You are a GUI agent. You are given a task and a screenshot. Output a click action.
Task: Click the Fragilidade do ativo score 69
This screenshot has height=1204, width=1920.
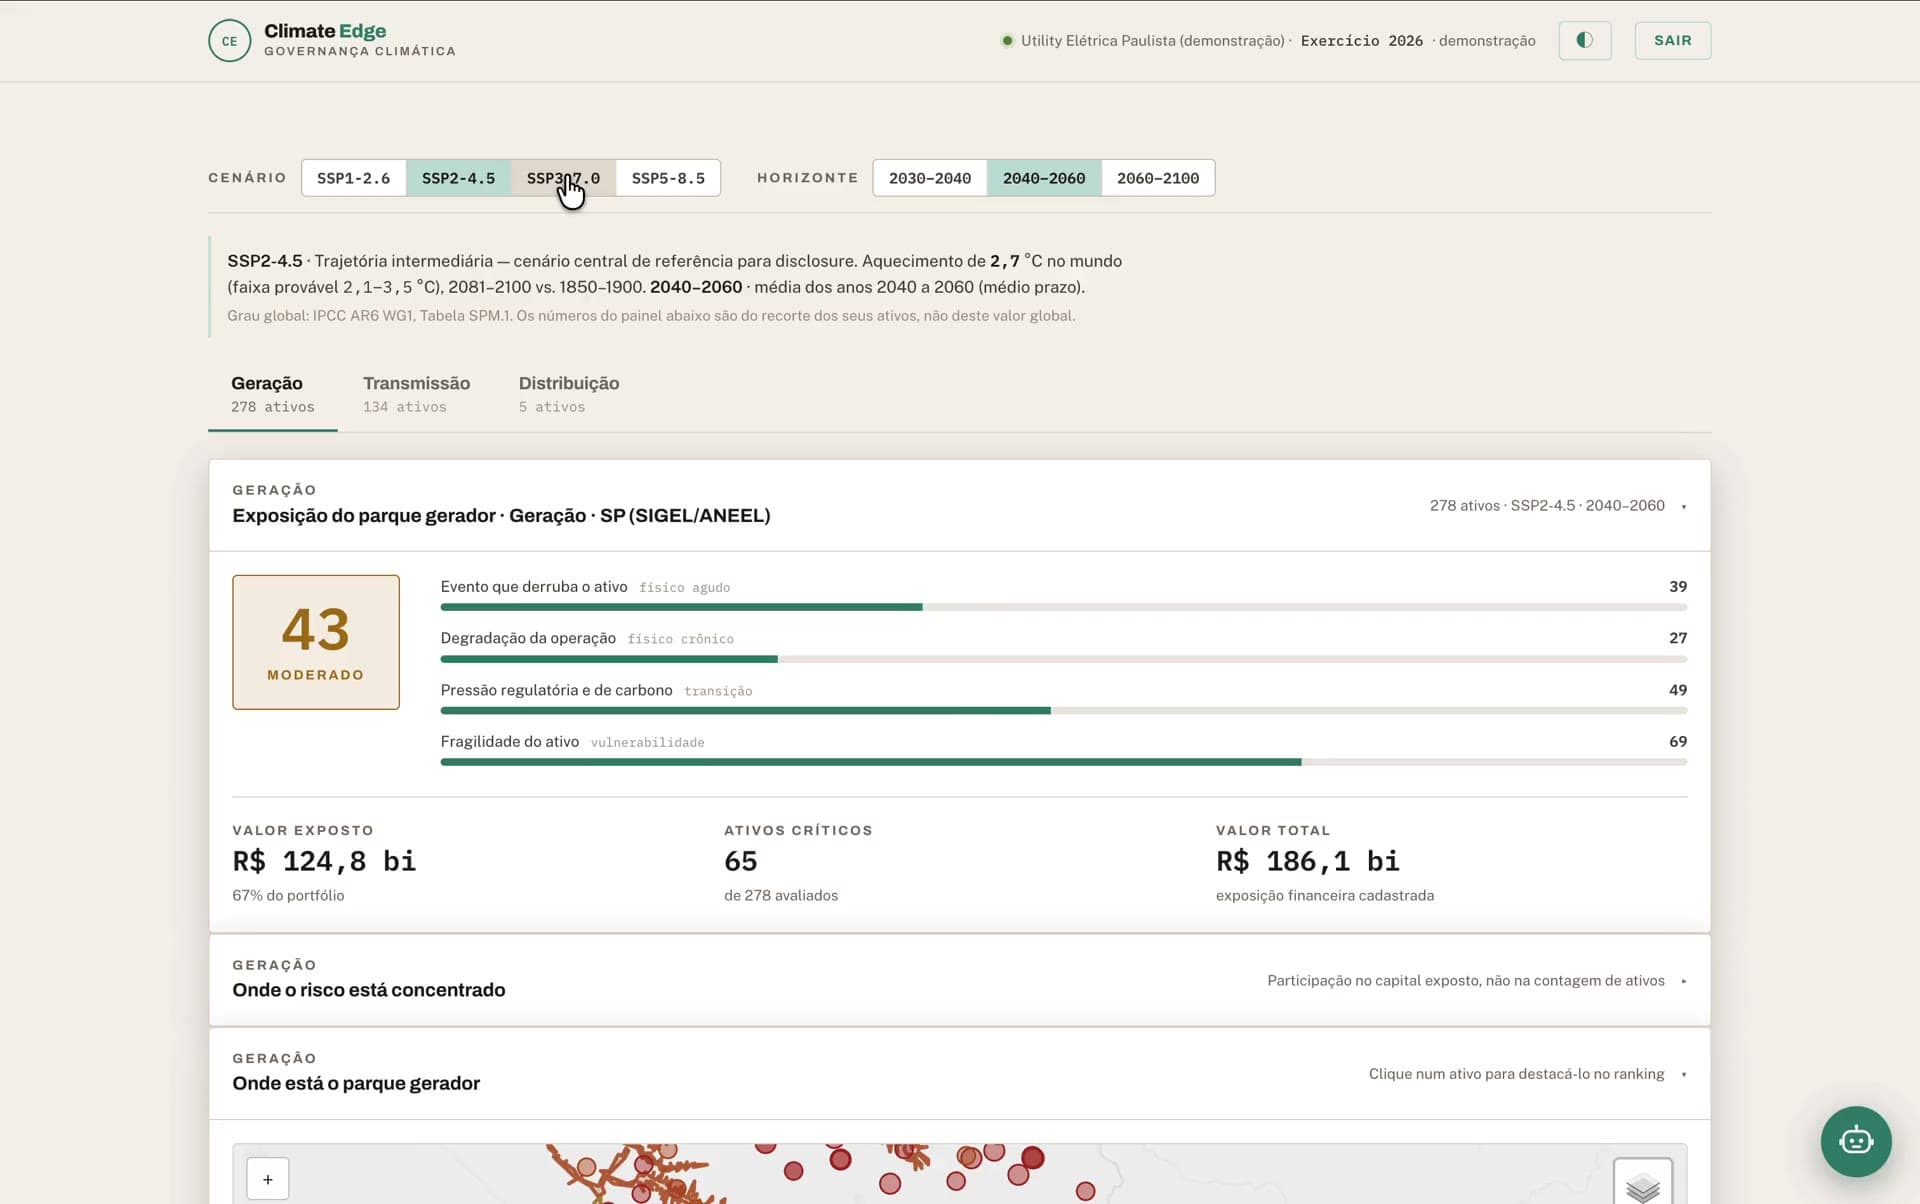[1678, 742]
